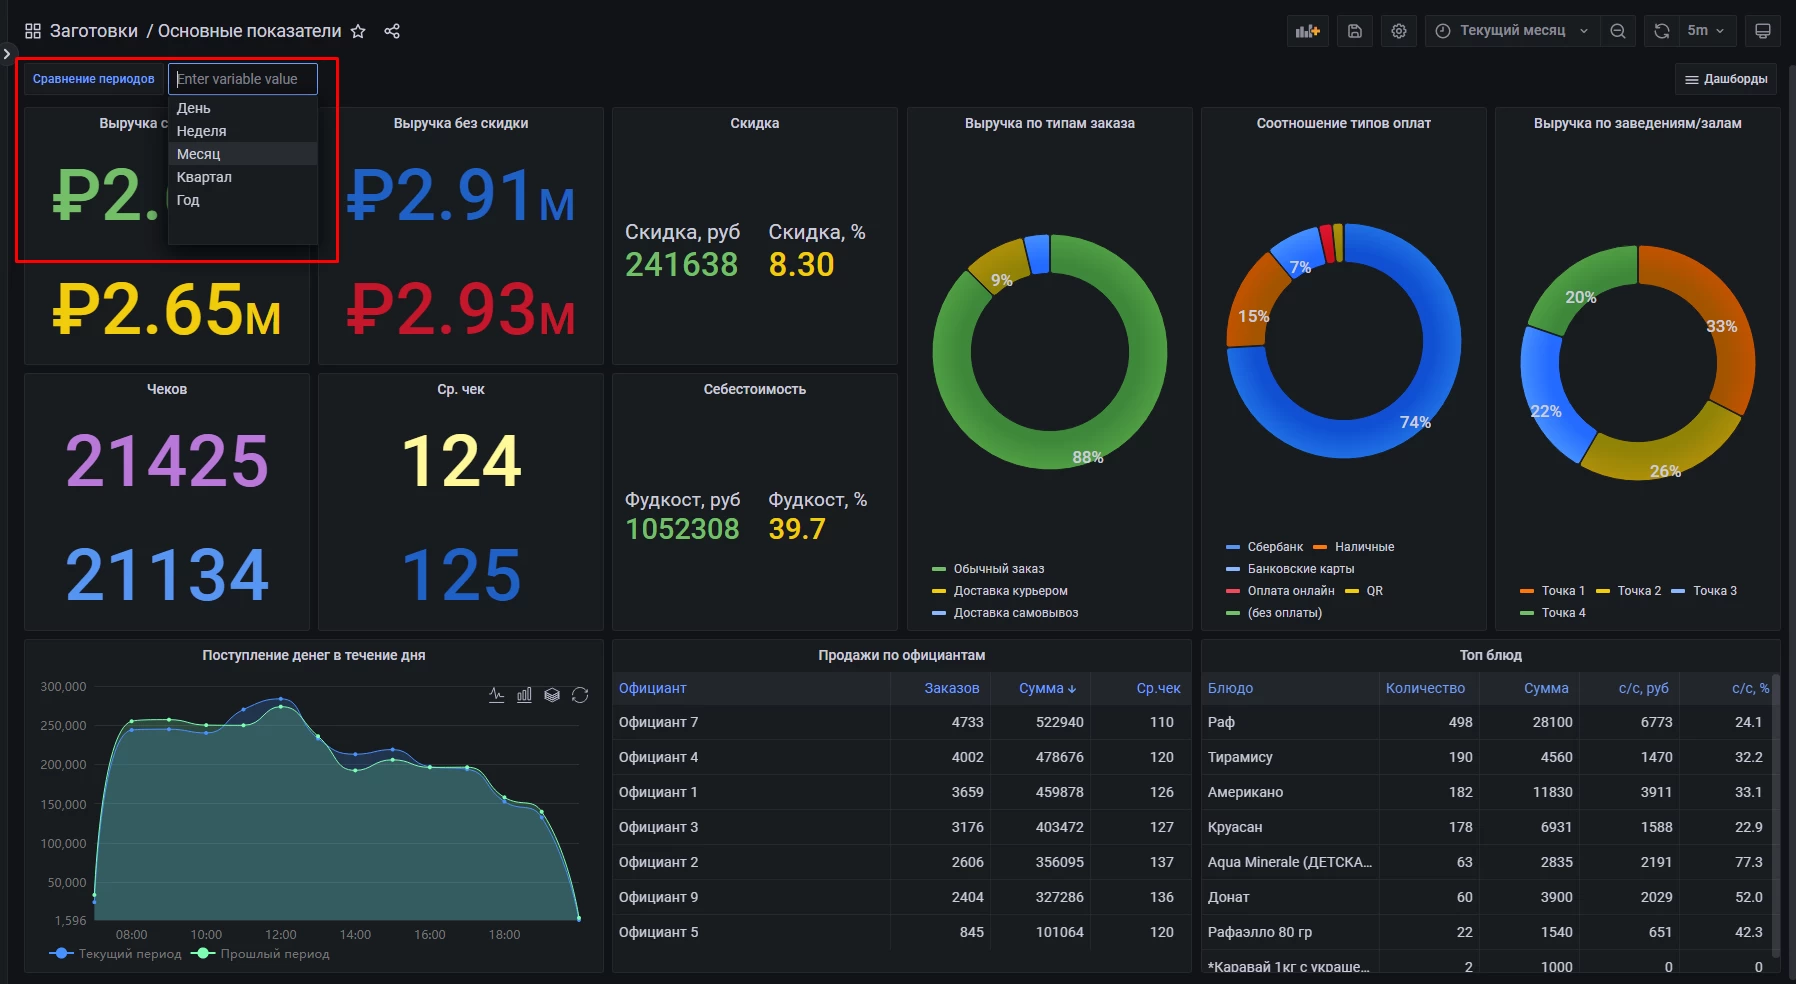Open the 5m refresh interval dropdown

pyautogui.click(x=1706, y=31)
